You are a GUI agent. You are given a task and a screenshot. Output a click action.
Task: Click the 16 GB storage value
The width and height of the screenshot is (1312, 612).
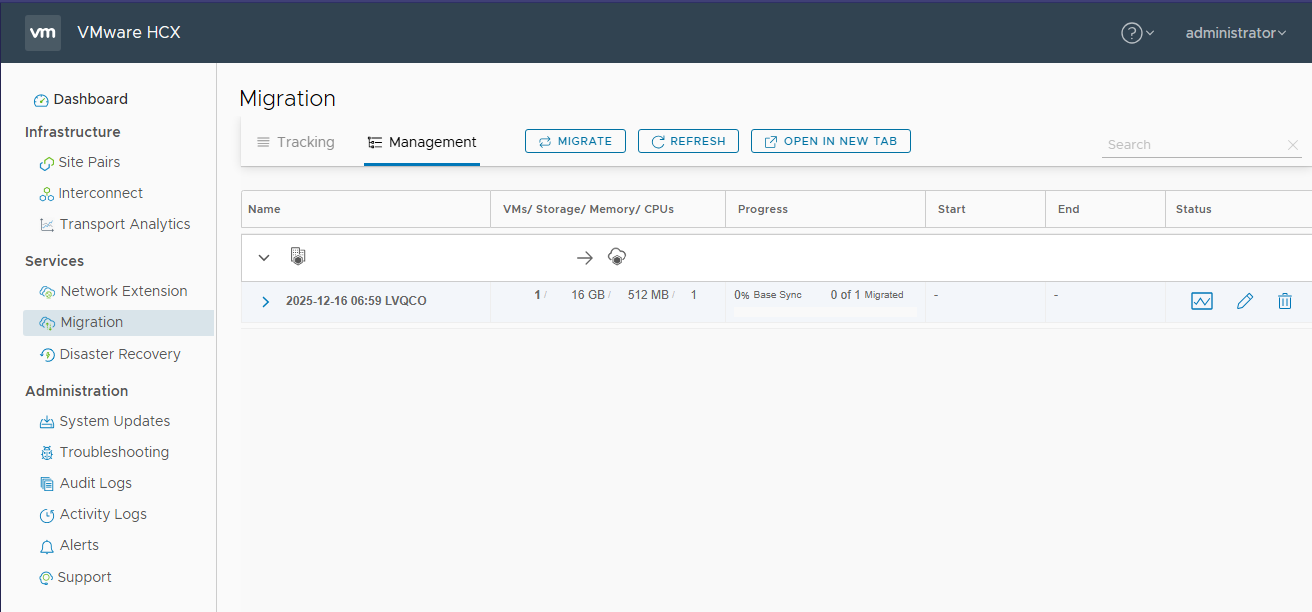(588, 295)
